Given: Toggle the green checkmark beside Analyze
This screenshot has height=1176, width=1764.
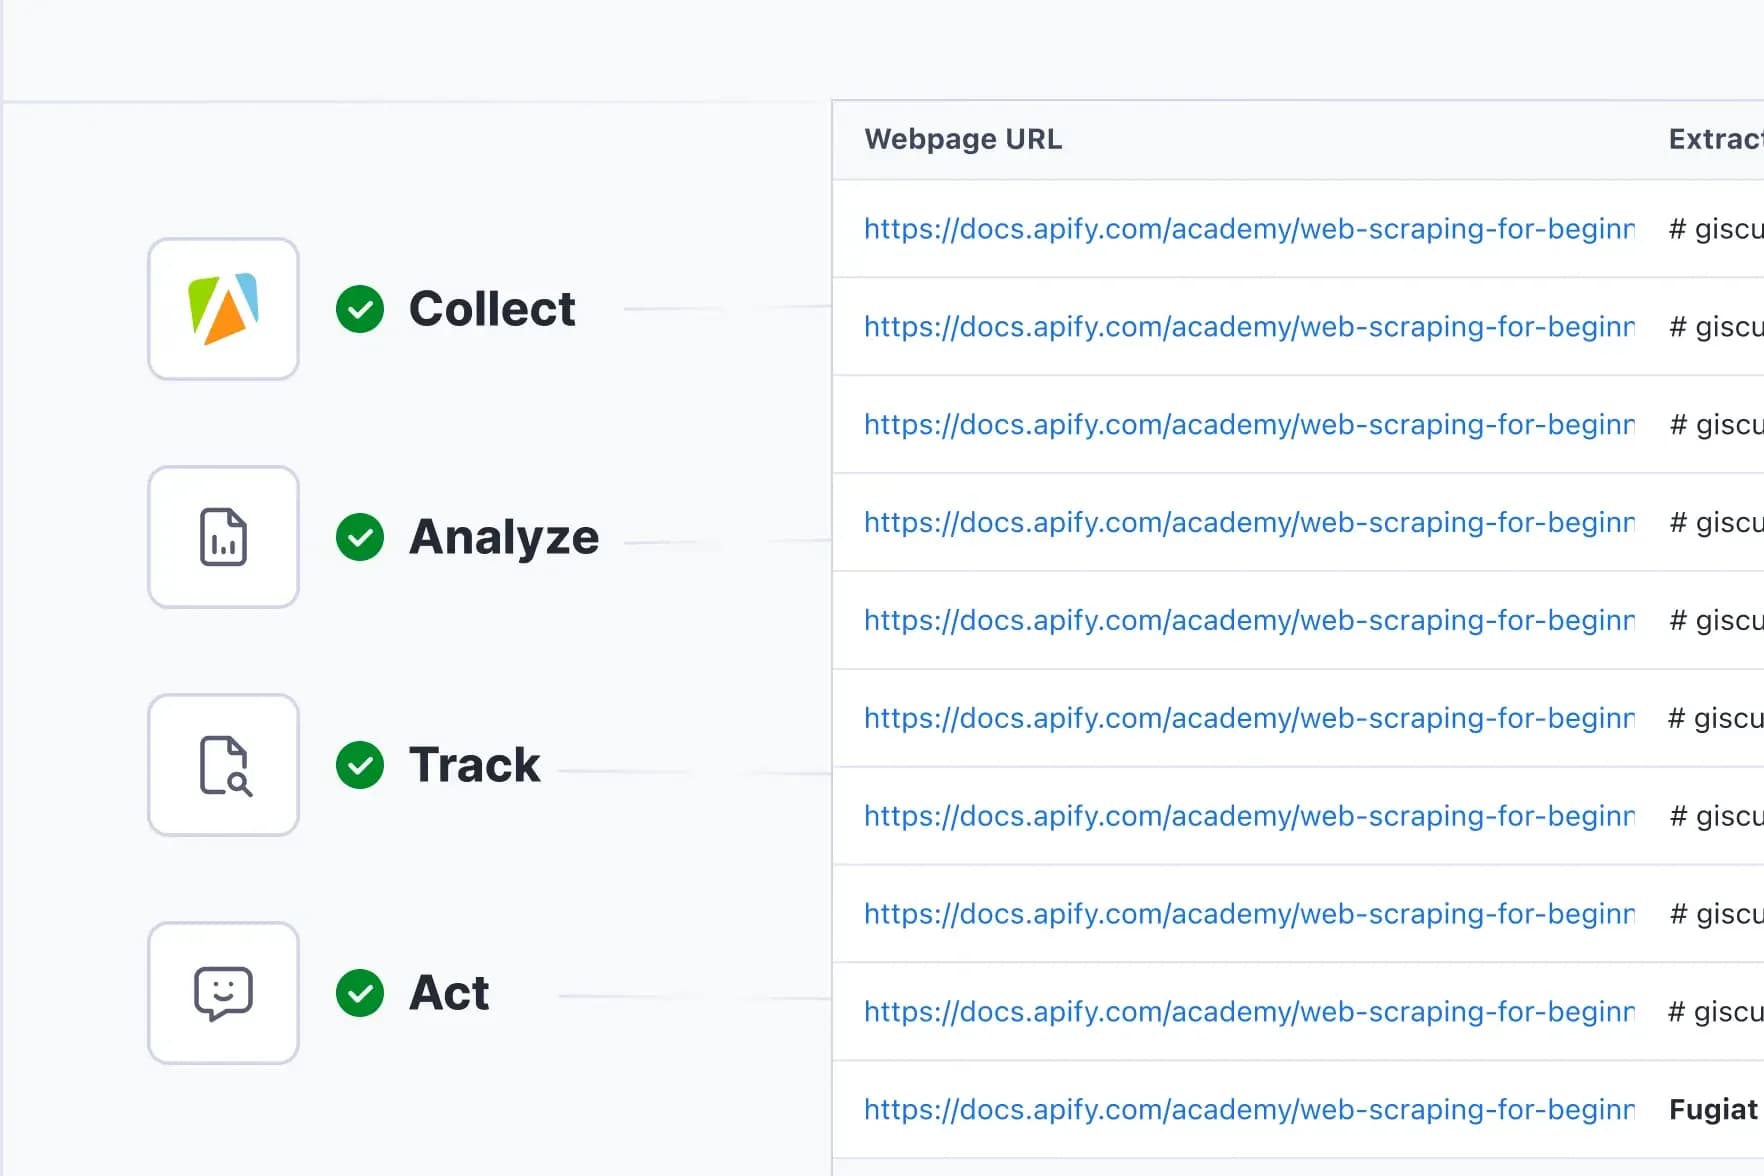Looking at the screenshot, I should point(360,537).
